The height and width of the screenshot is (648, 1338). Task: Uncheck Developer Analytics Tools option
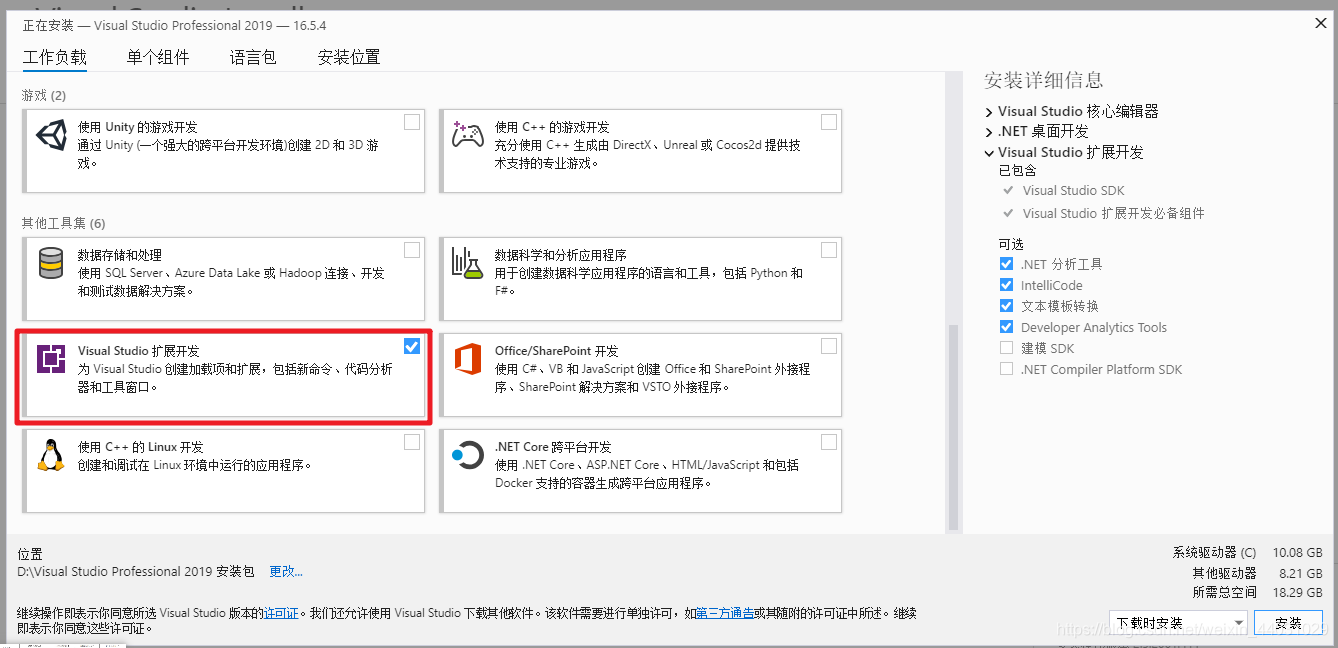1006,327
